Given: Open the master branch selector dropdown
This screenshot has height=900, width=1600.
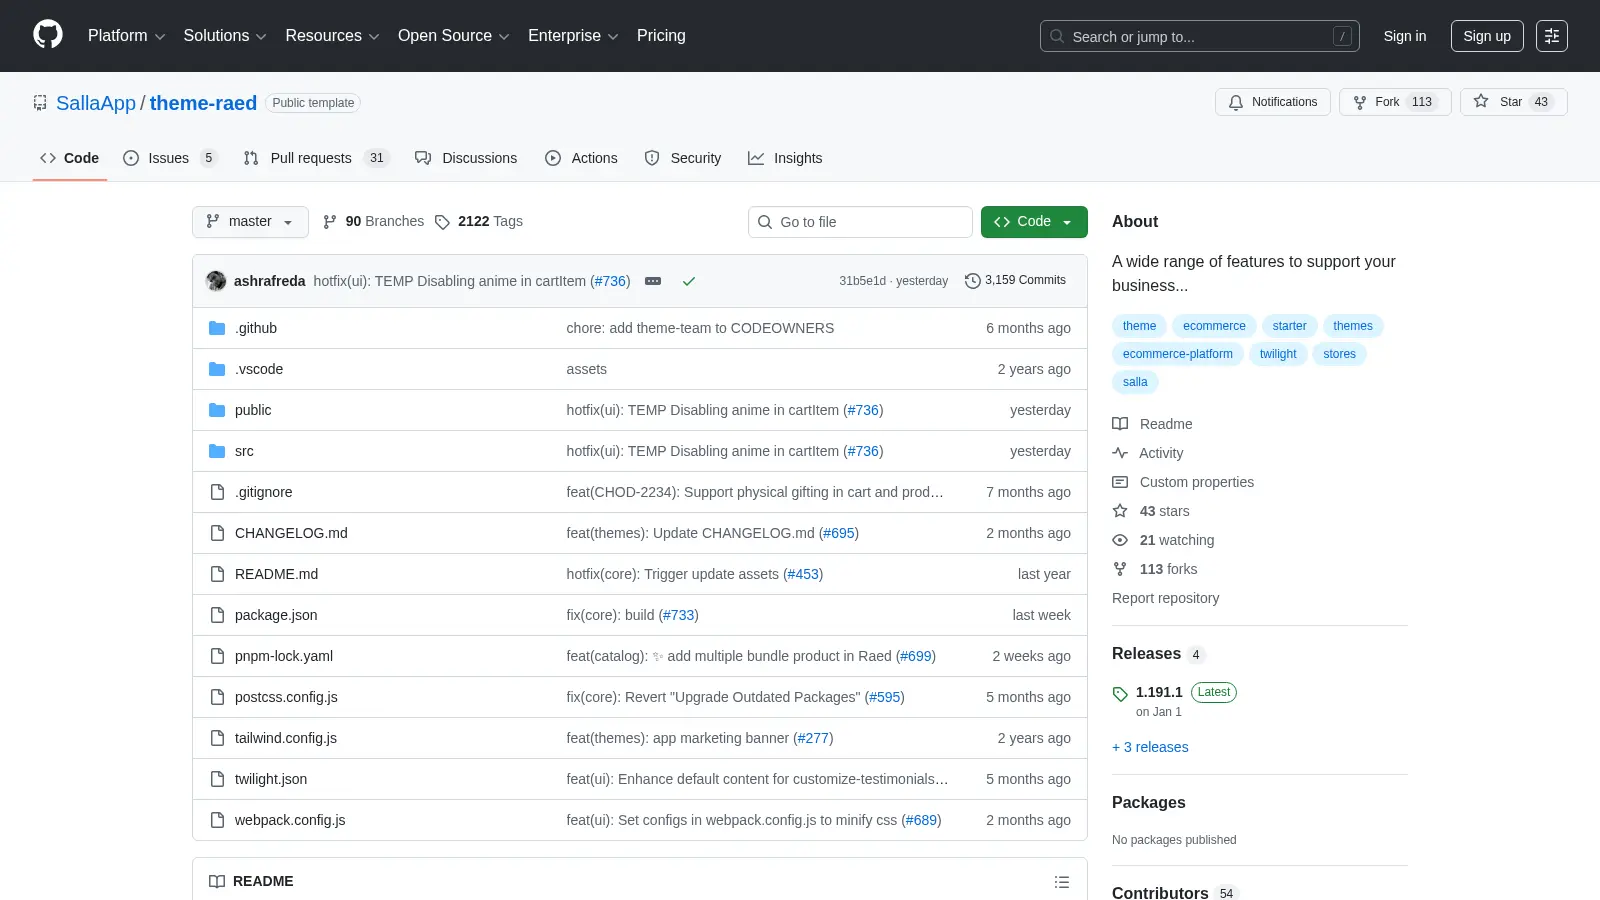Looking at the screenshot, I should (x=250, y=222).
